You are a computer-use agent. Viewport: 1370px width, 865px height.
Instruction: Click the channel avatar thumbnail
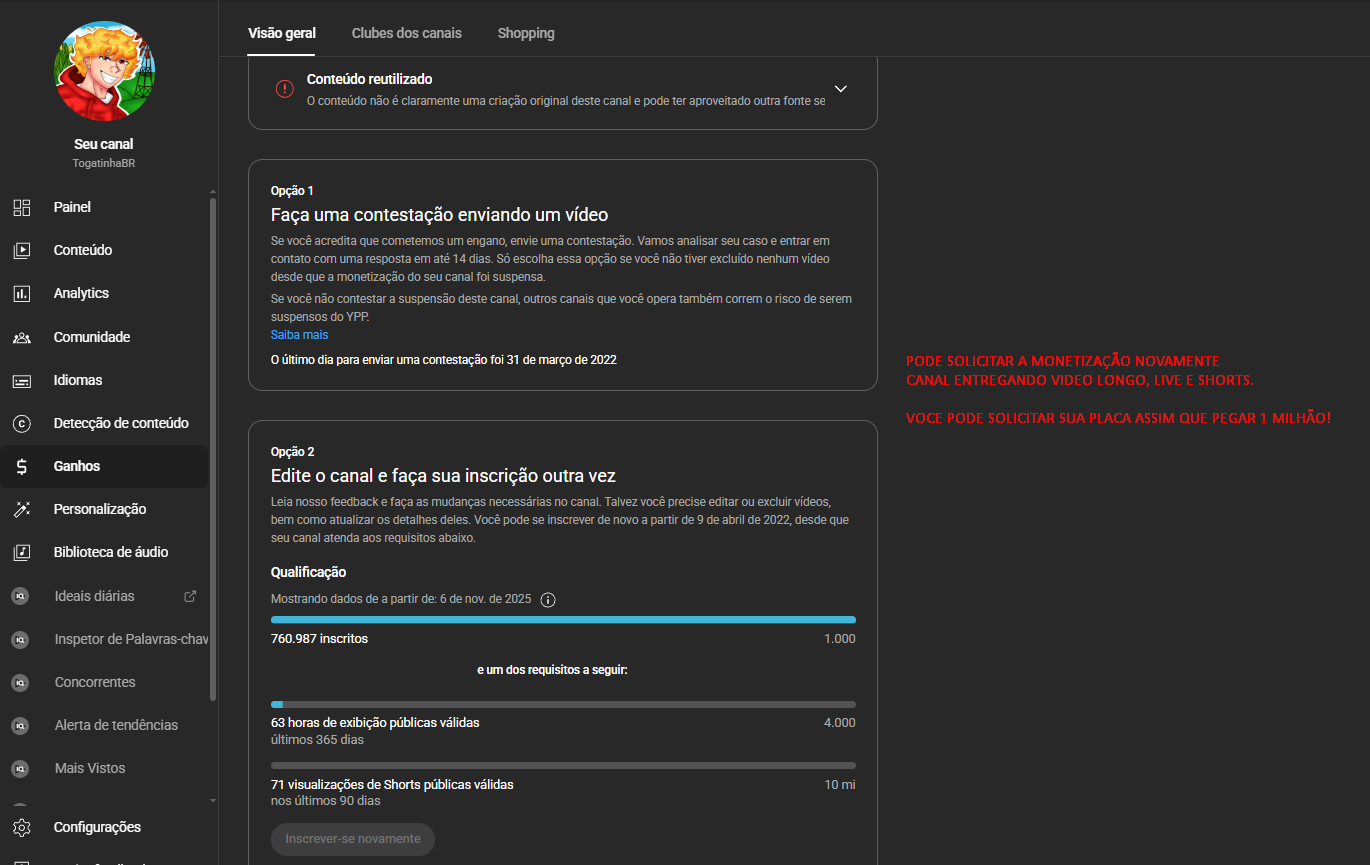point(104,71)
